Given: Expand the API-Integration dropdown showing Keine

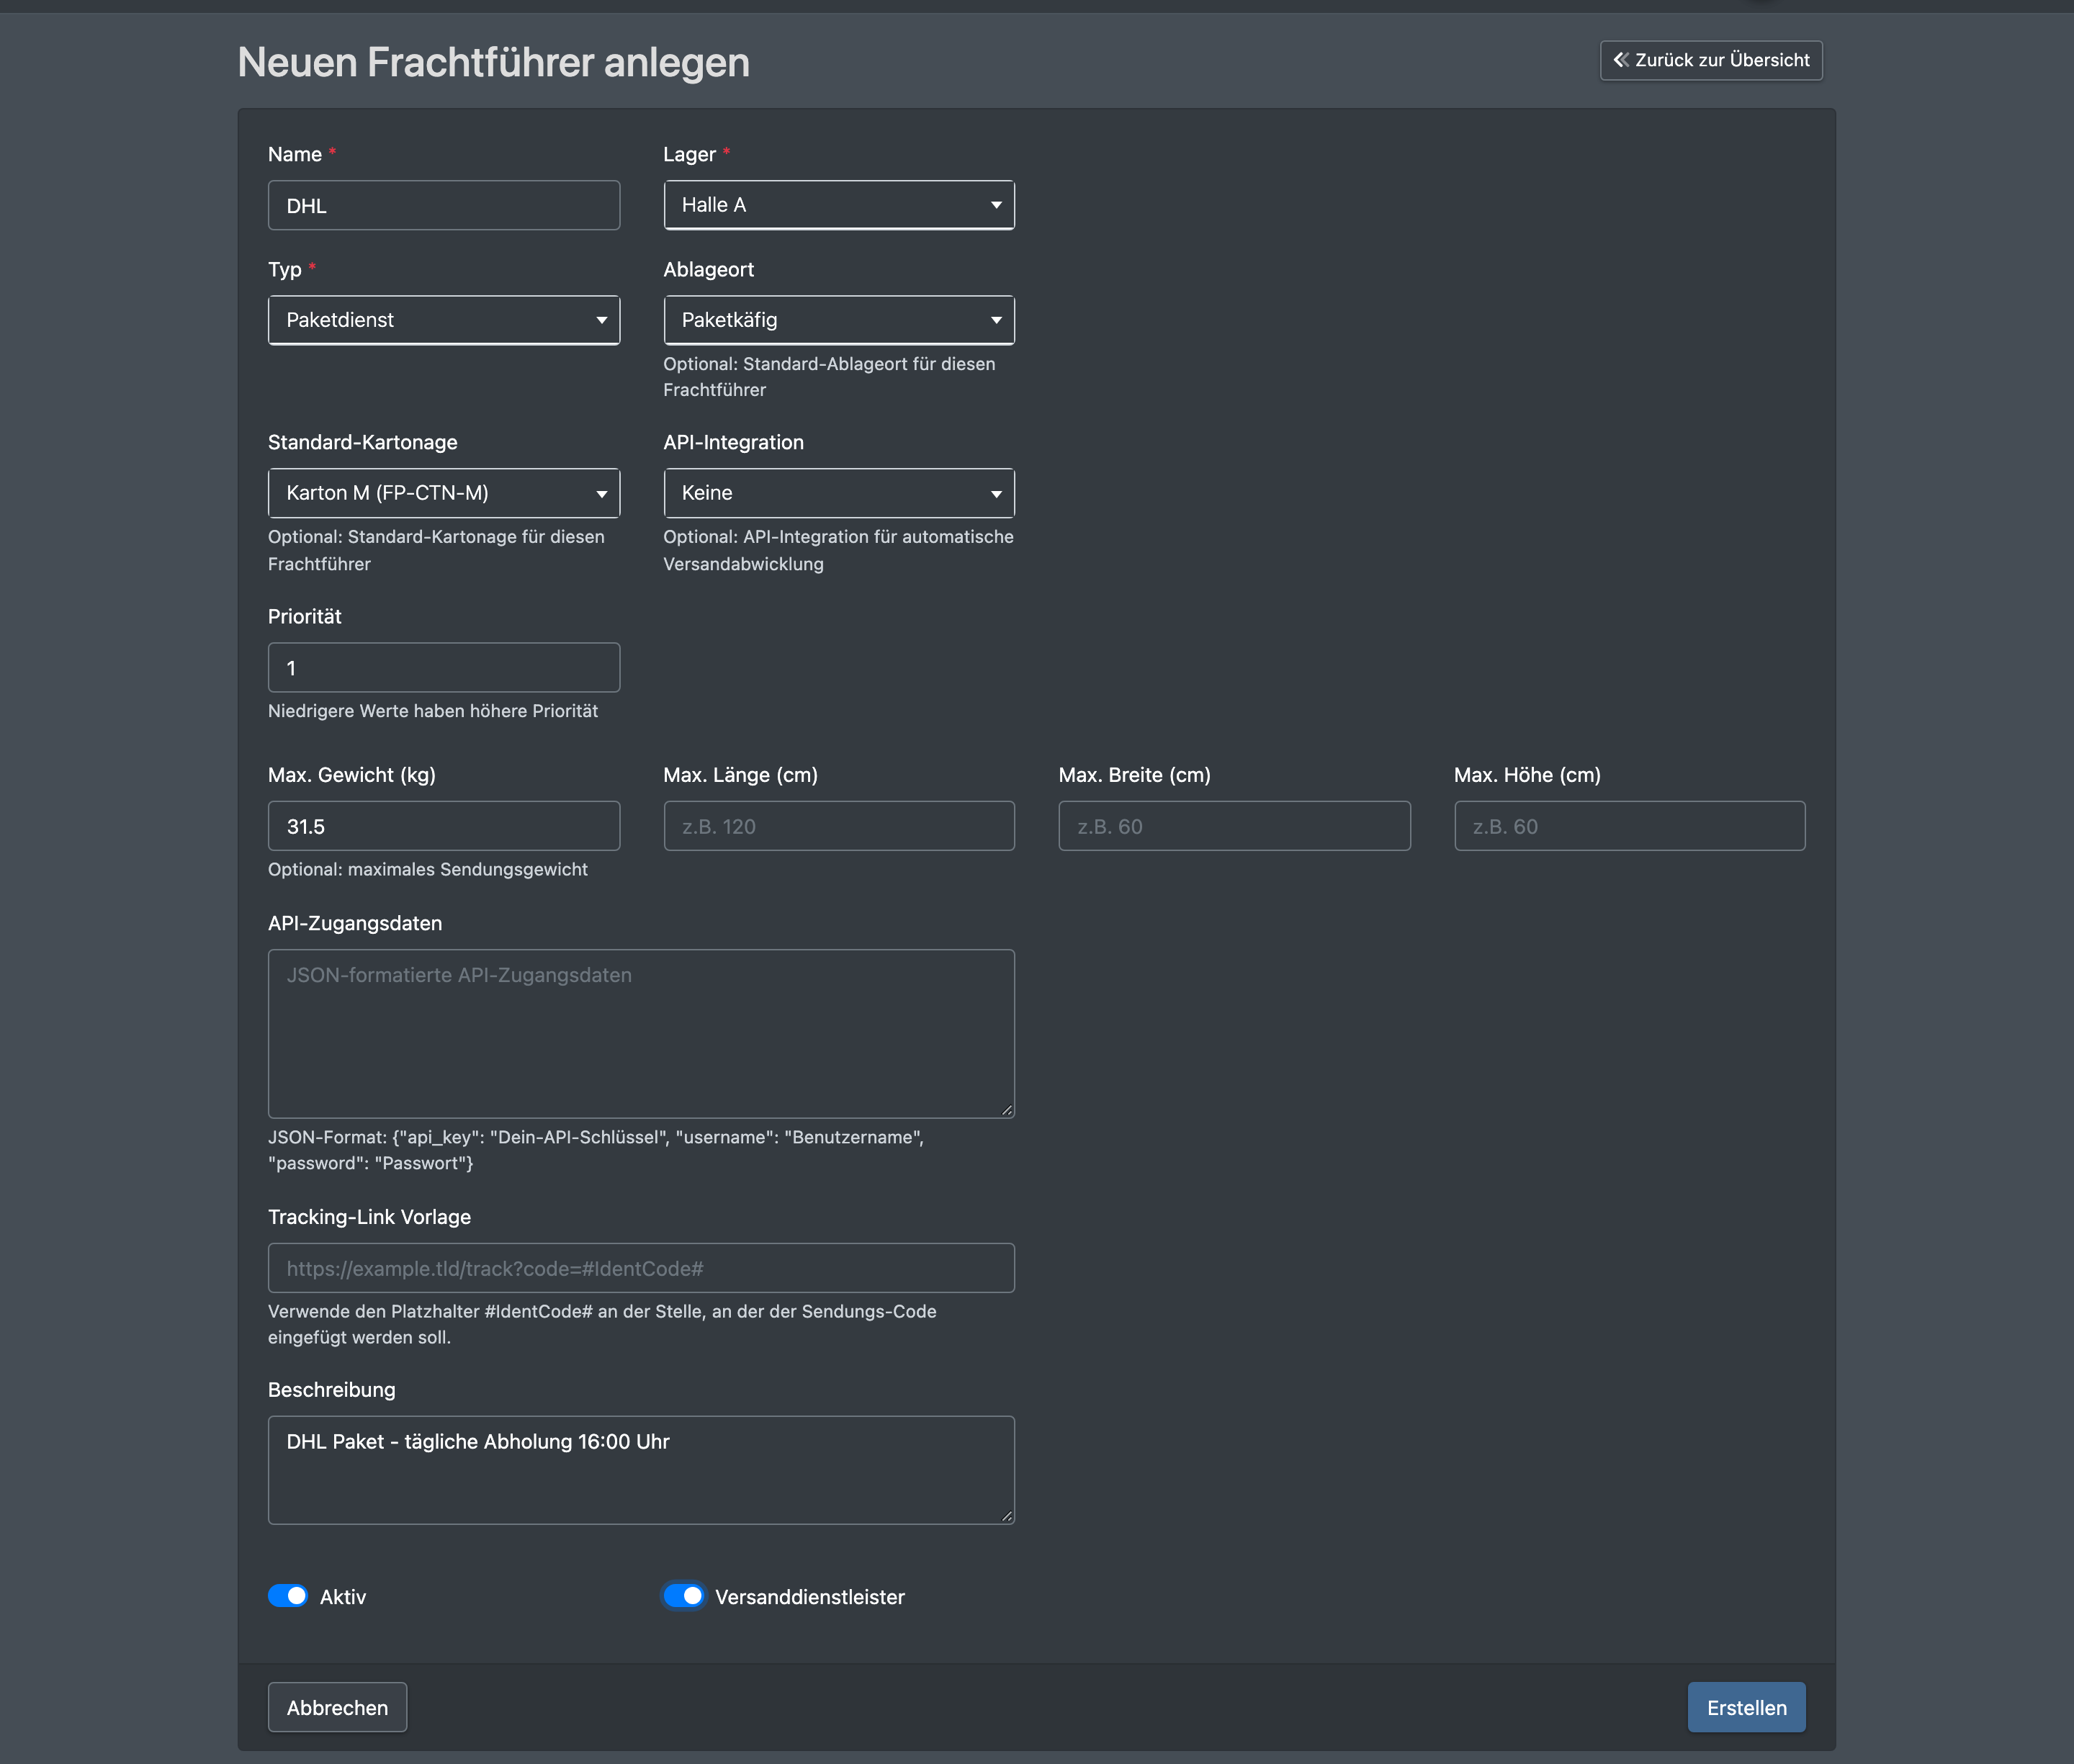Looking at the screenshot, I should [839, 493].
